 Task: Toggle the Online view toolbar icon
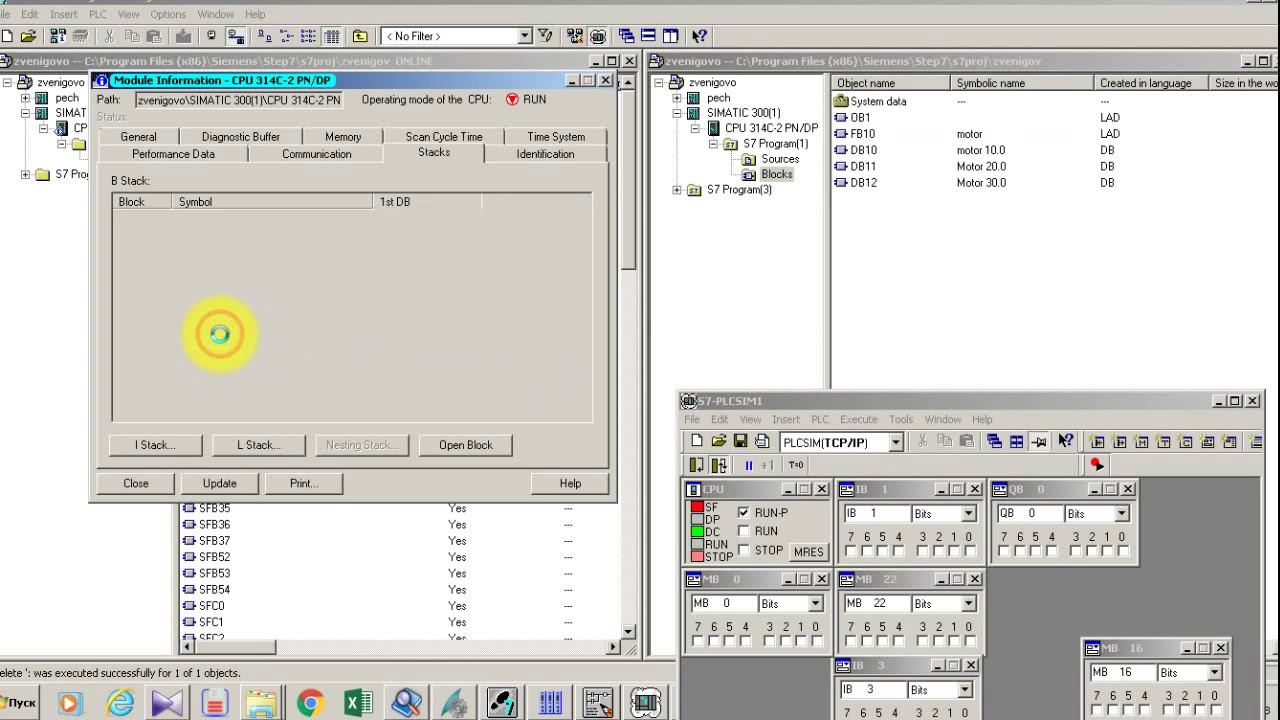point(236,36)
